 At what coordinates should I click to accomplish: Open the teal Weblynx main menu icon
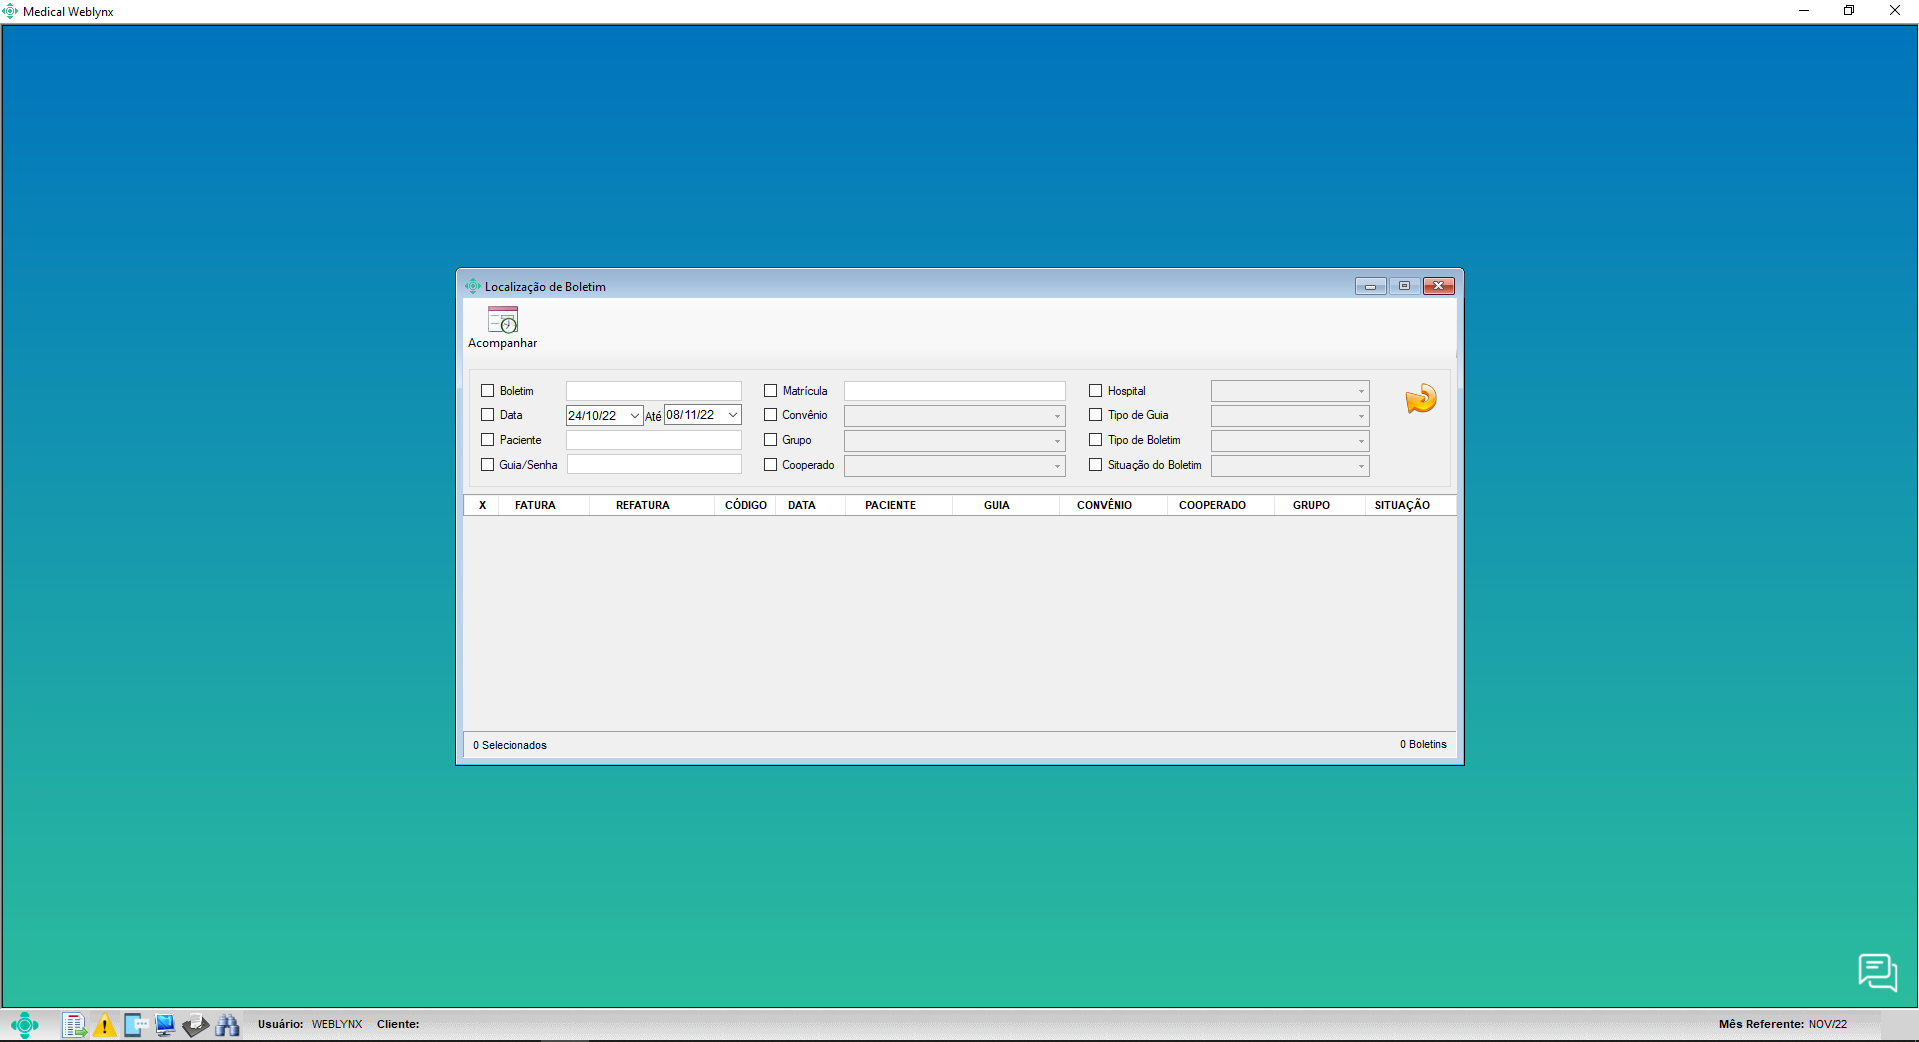point(25,1025)
